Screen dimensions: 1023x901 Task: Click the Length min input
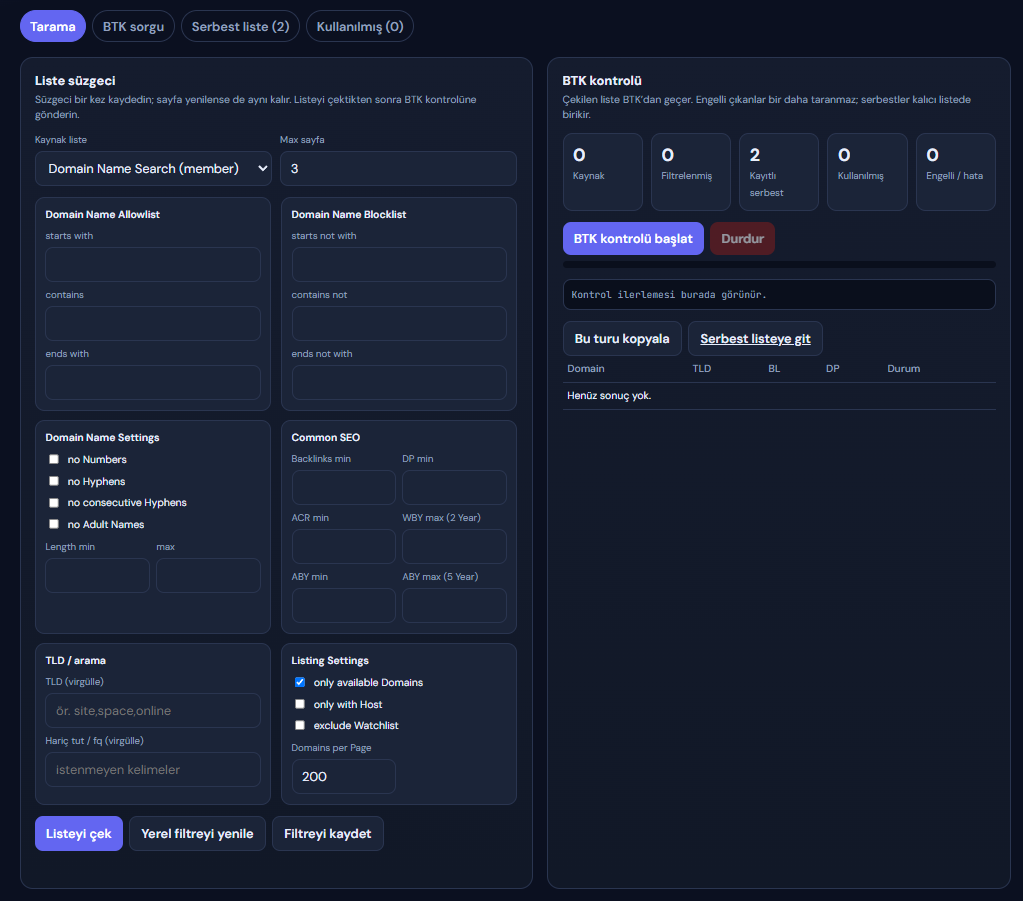point(97,575)
